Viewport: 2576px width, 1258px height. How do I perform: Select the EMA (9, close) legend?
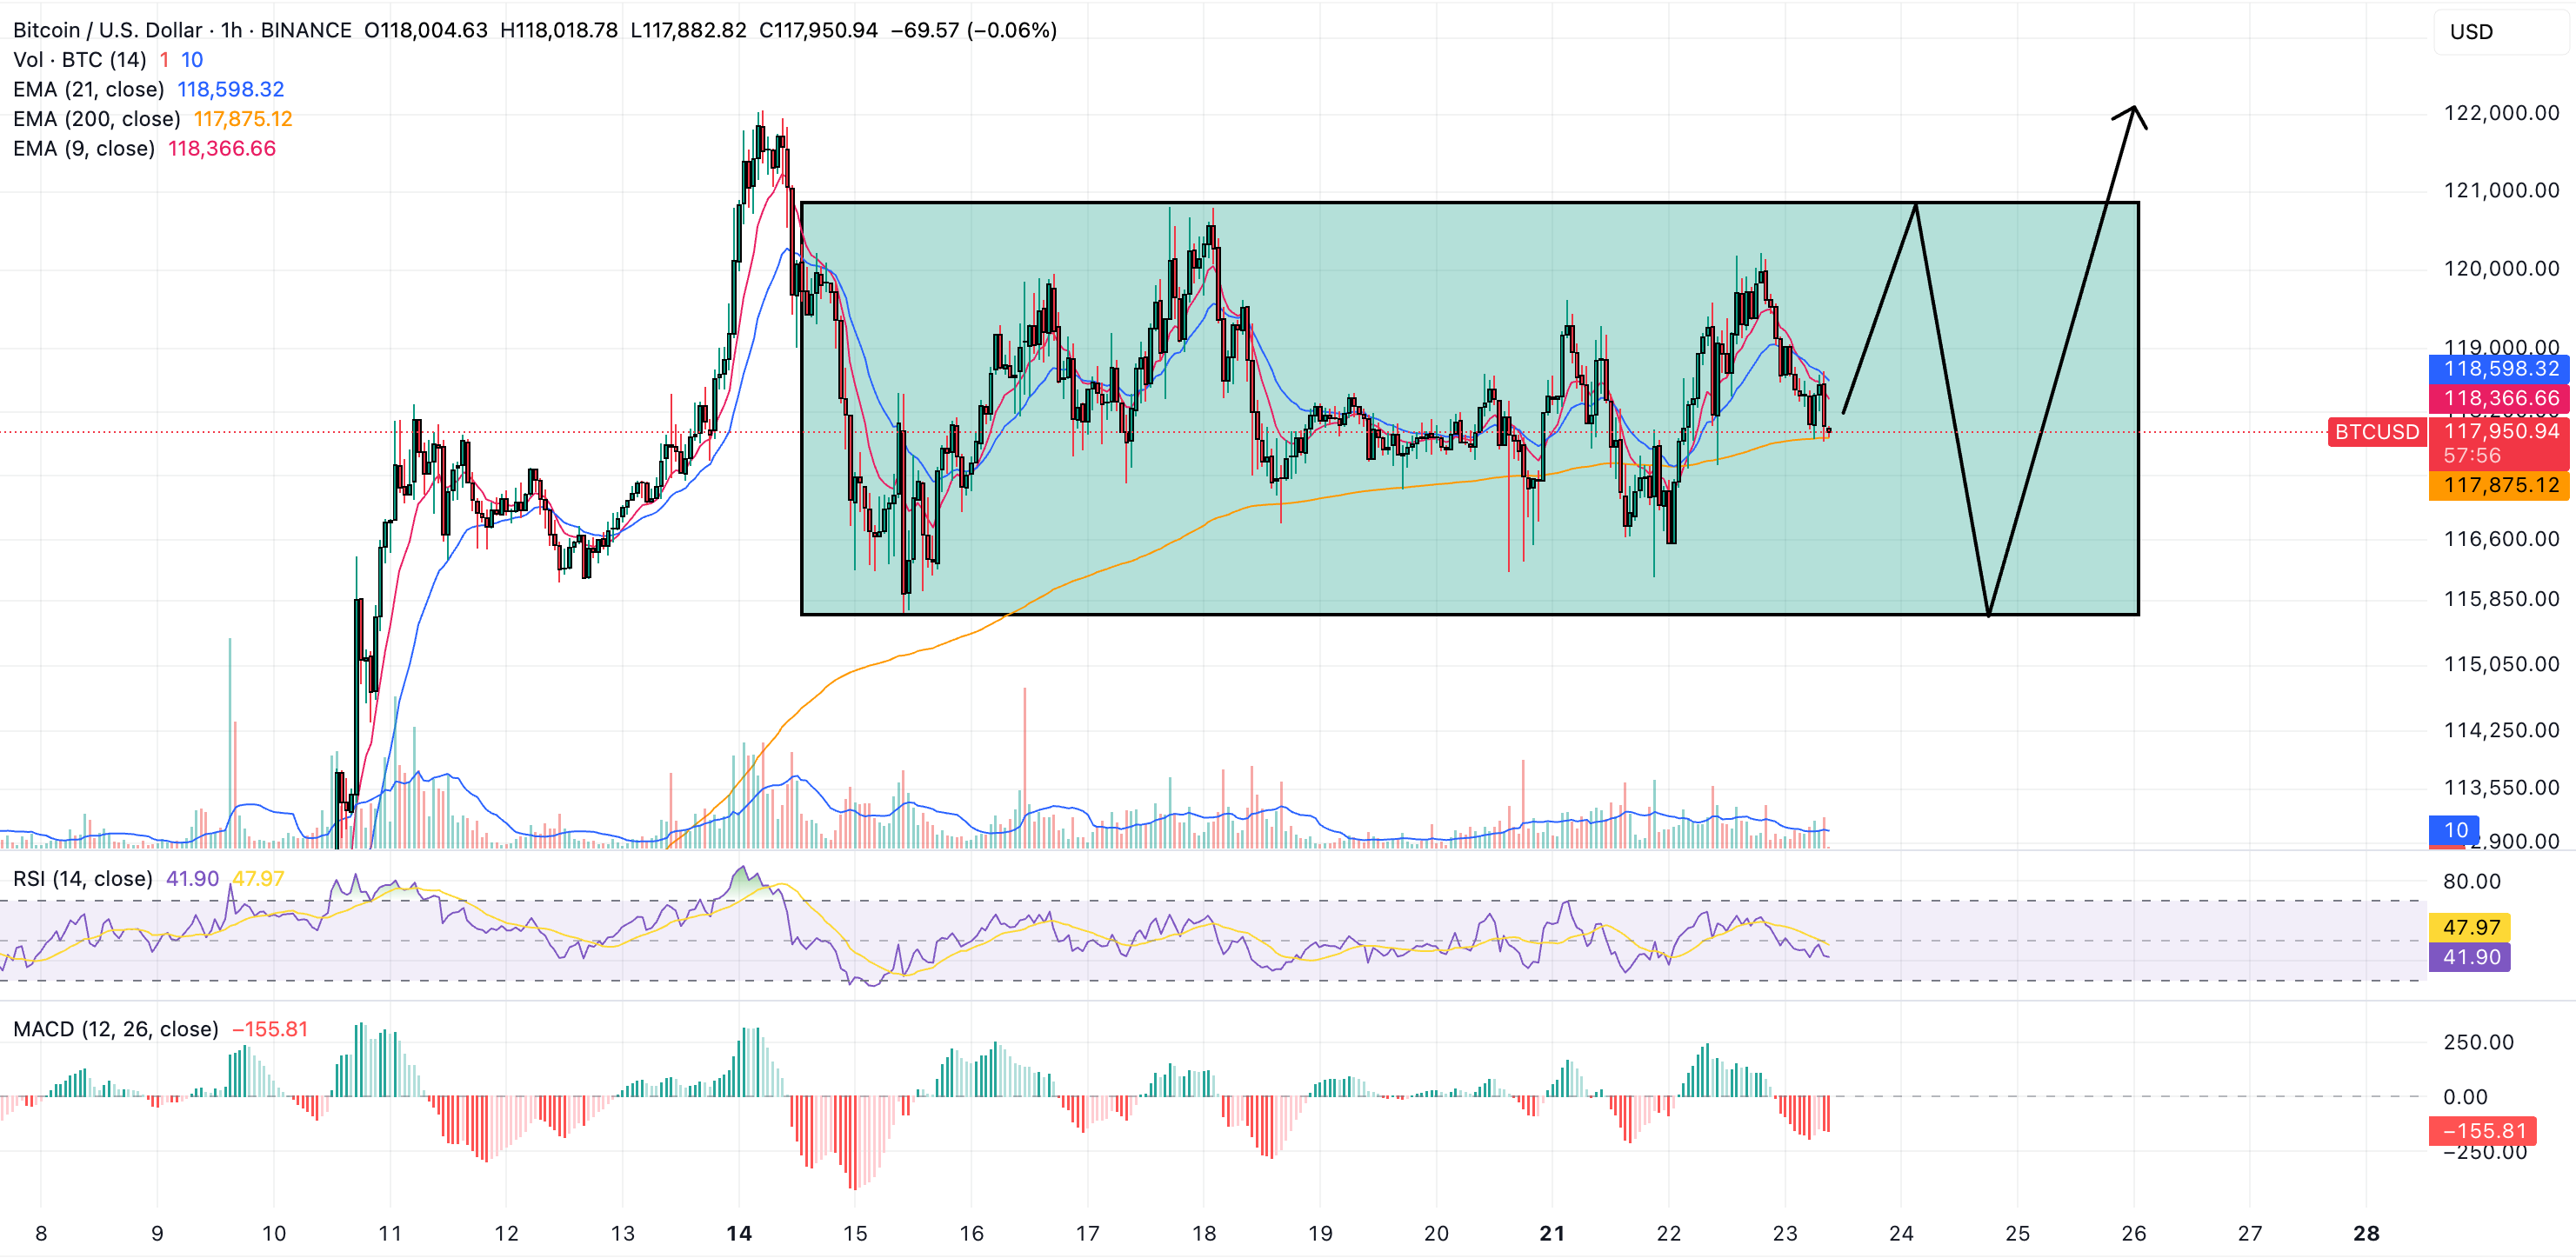point(84,148)
